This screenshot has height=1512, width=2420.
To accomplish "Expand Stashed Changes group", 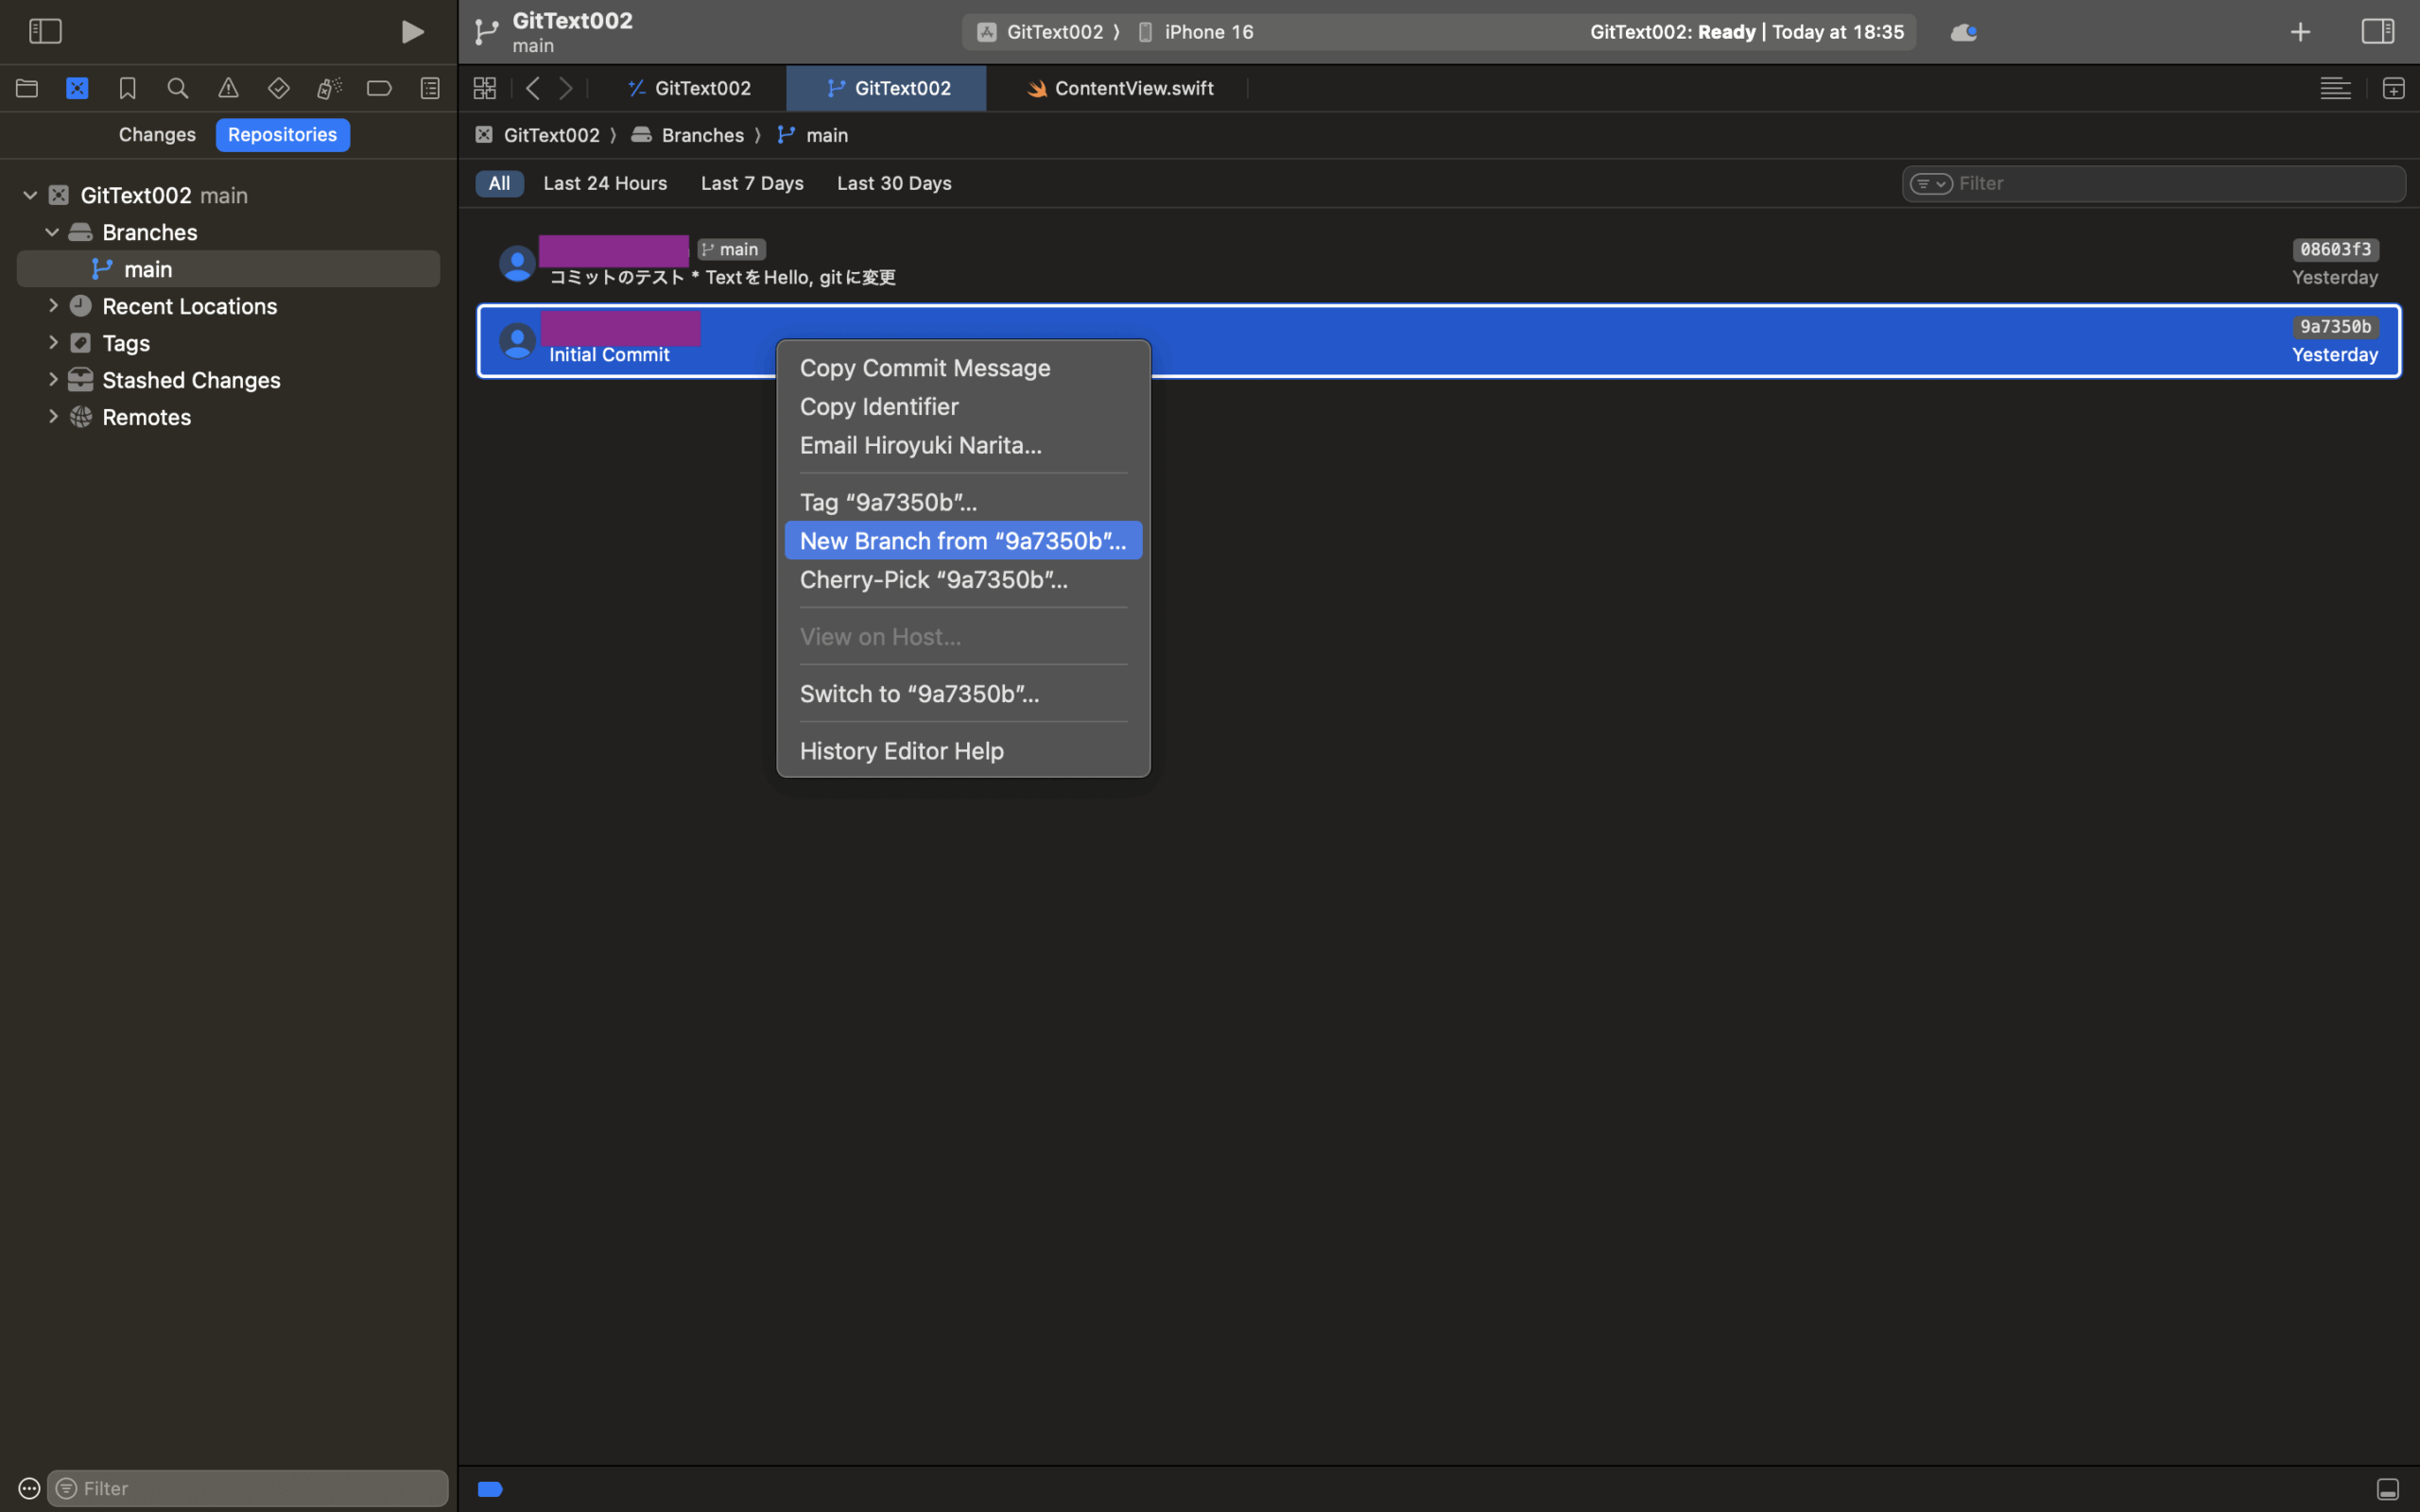I will click(x=53, y=380).
